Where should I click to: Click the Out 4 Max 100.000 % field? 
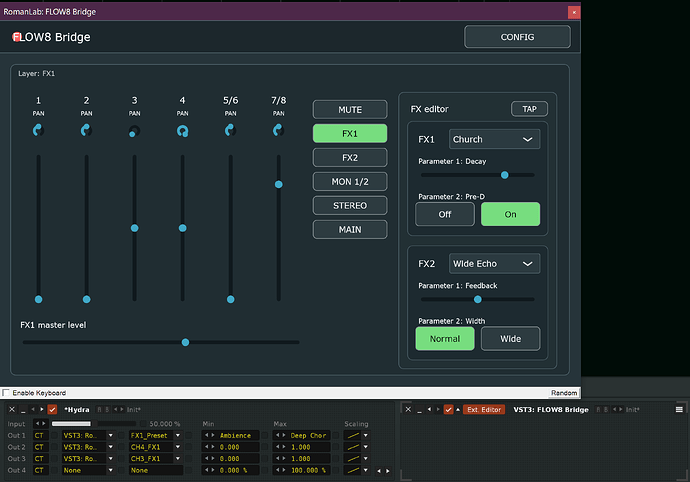pos(301,470)
